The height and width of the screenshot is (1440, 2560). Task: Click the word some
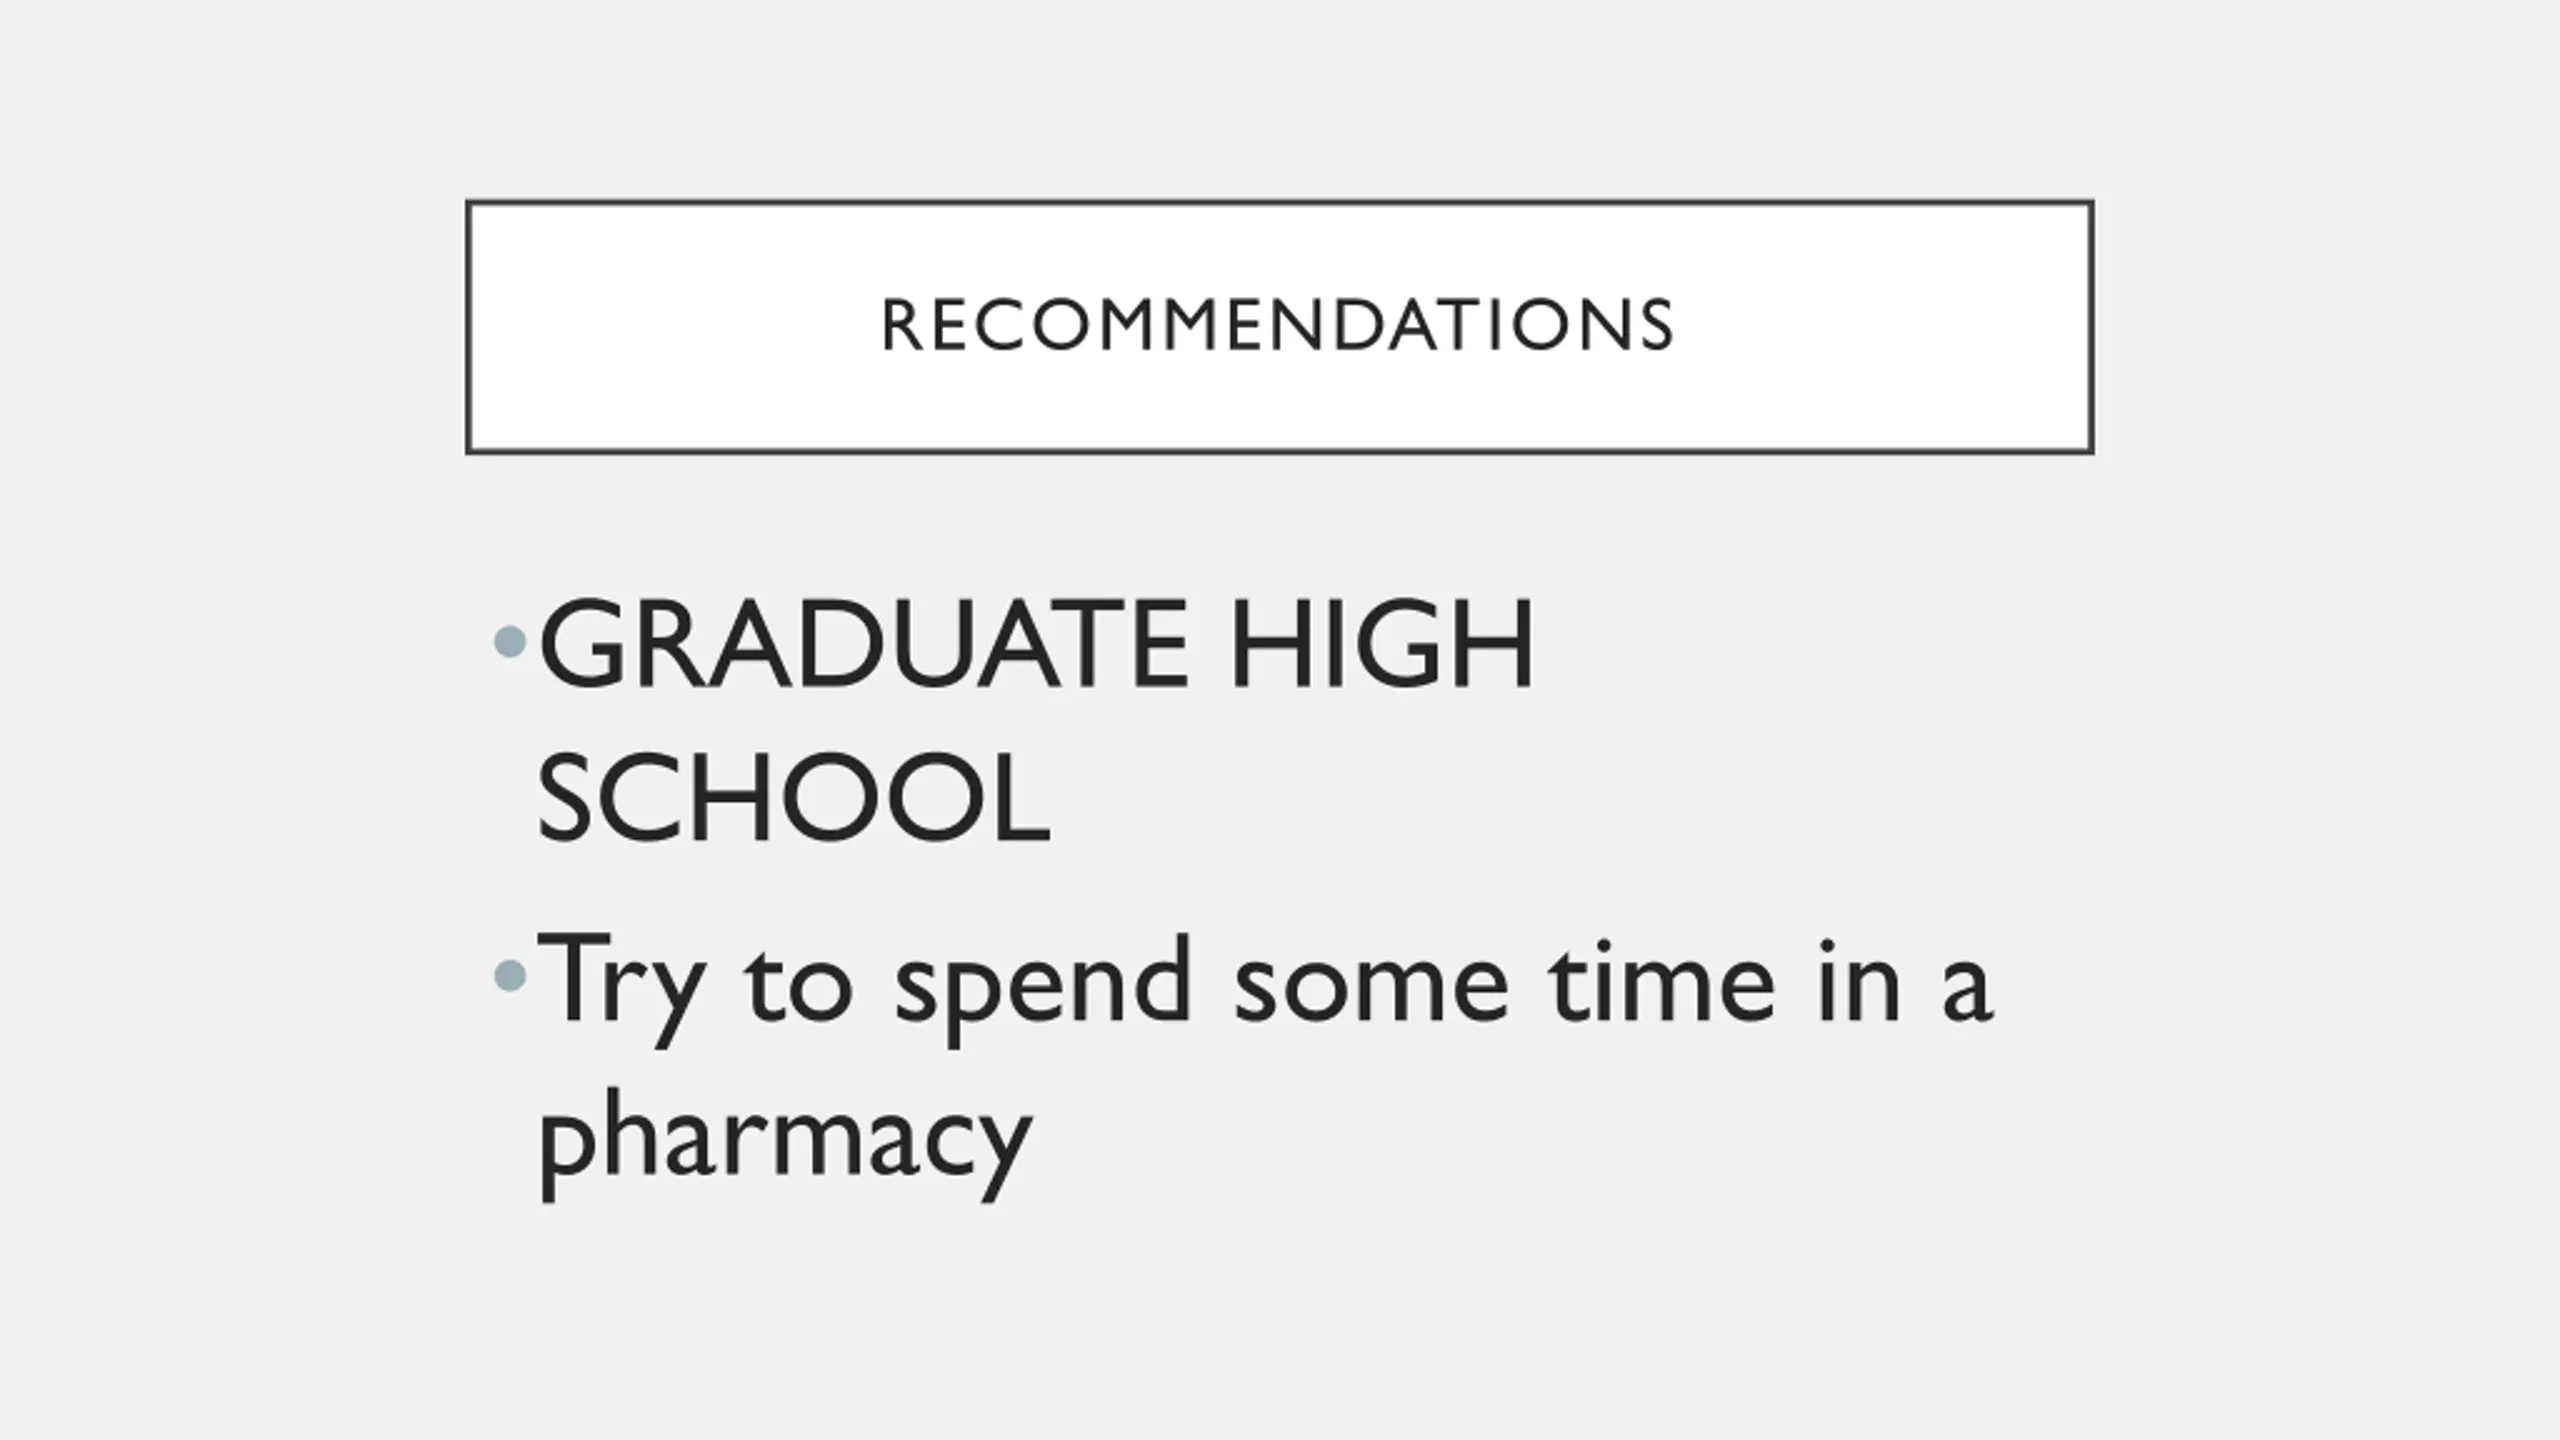click(1370, 985)
